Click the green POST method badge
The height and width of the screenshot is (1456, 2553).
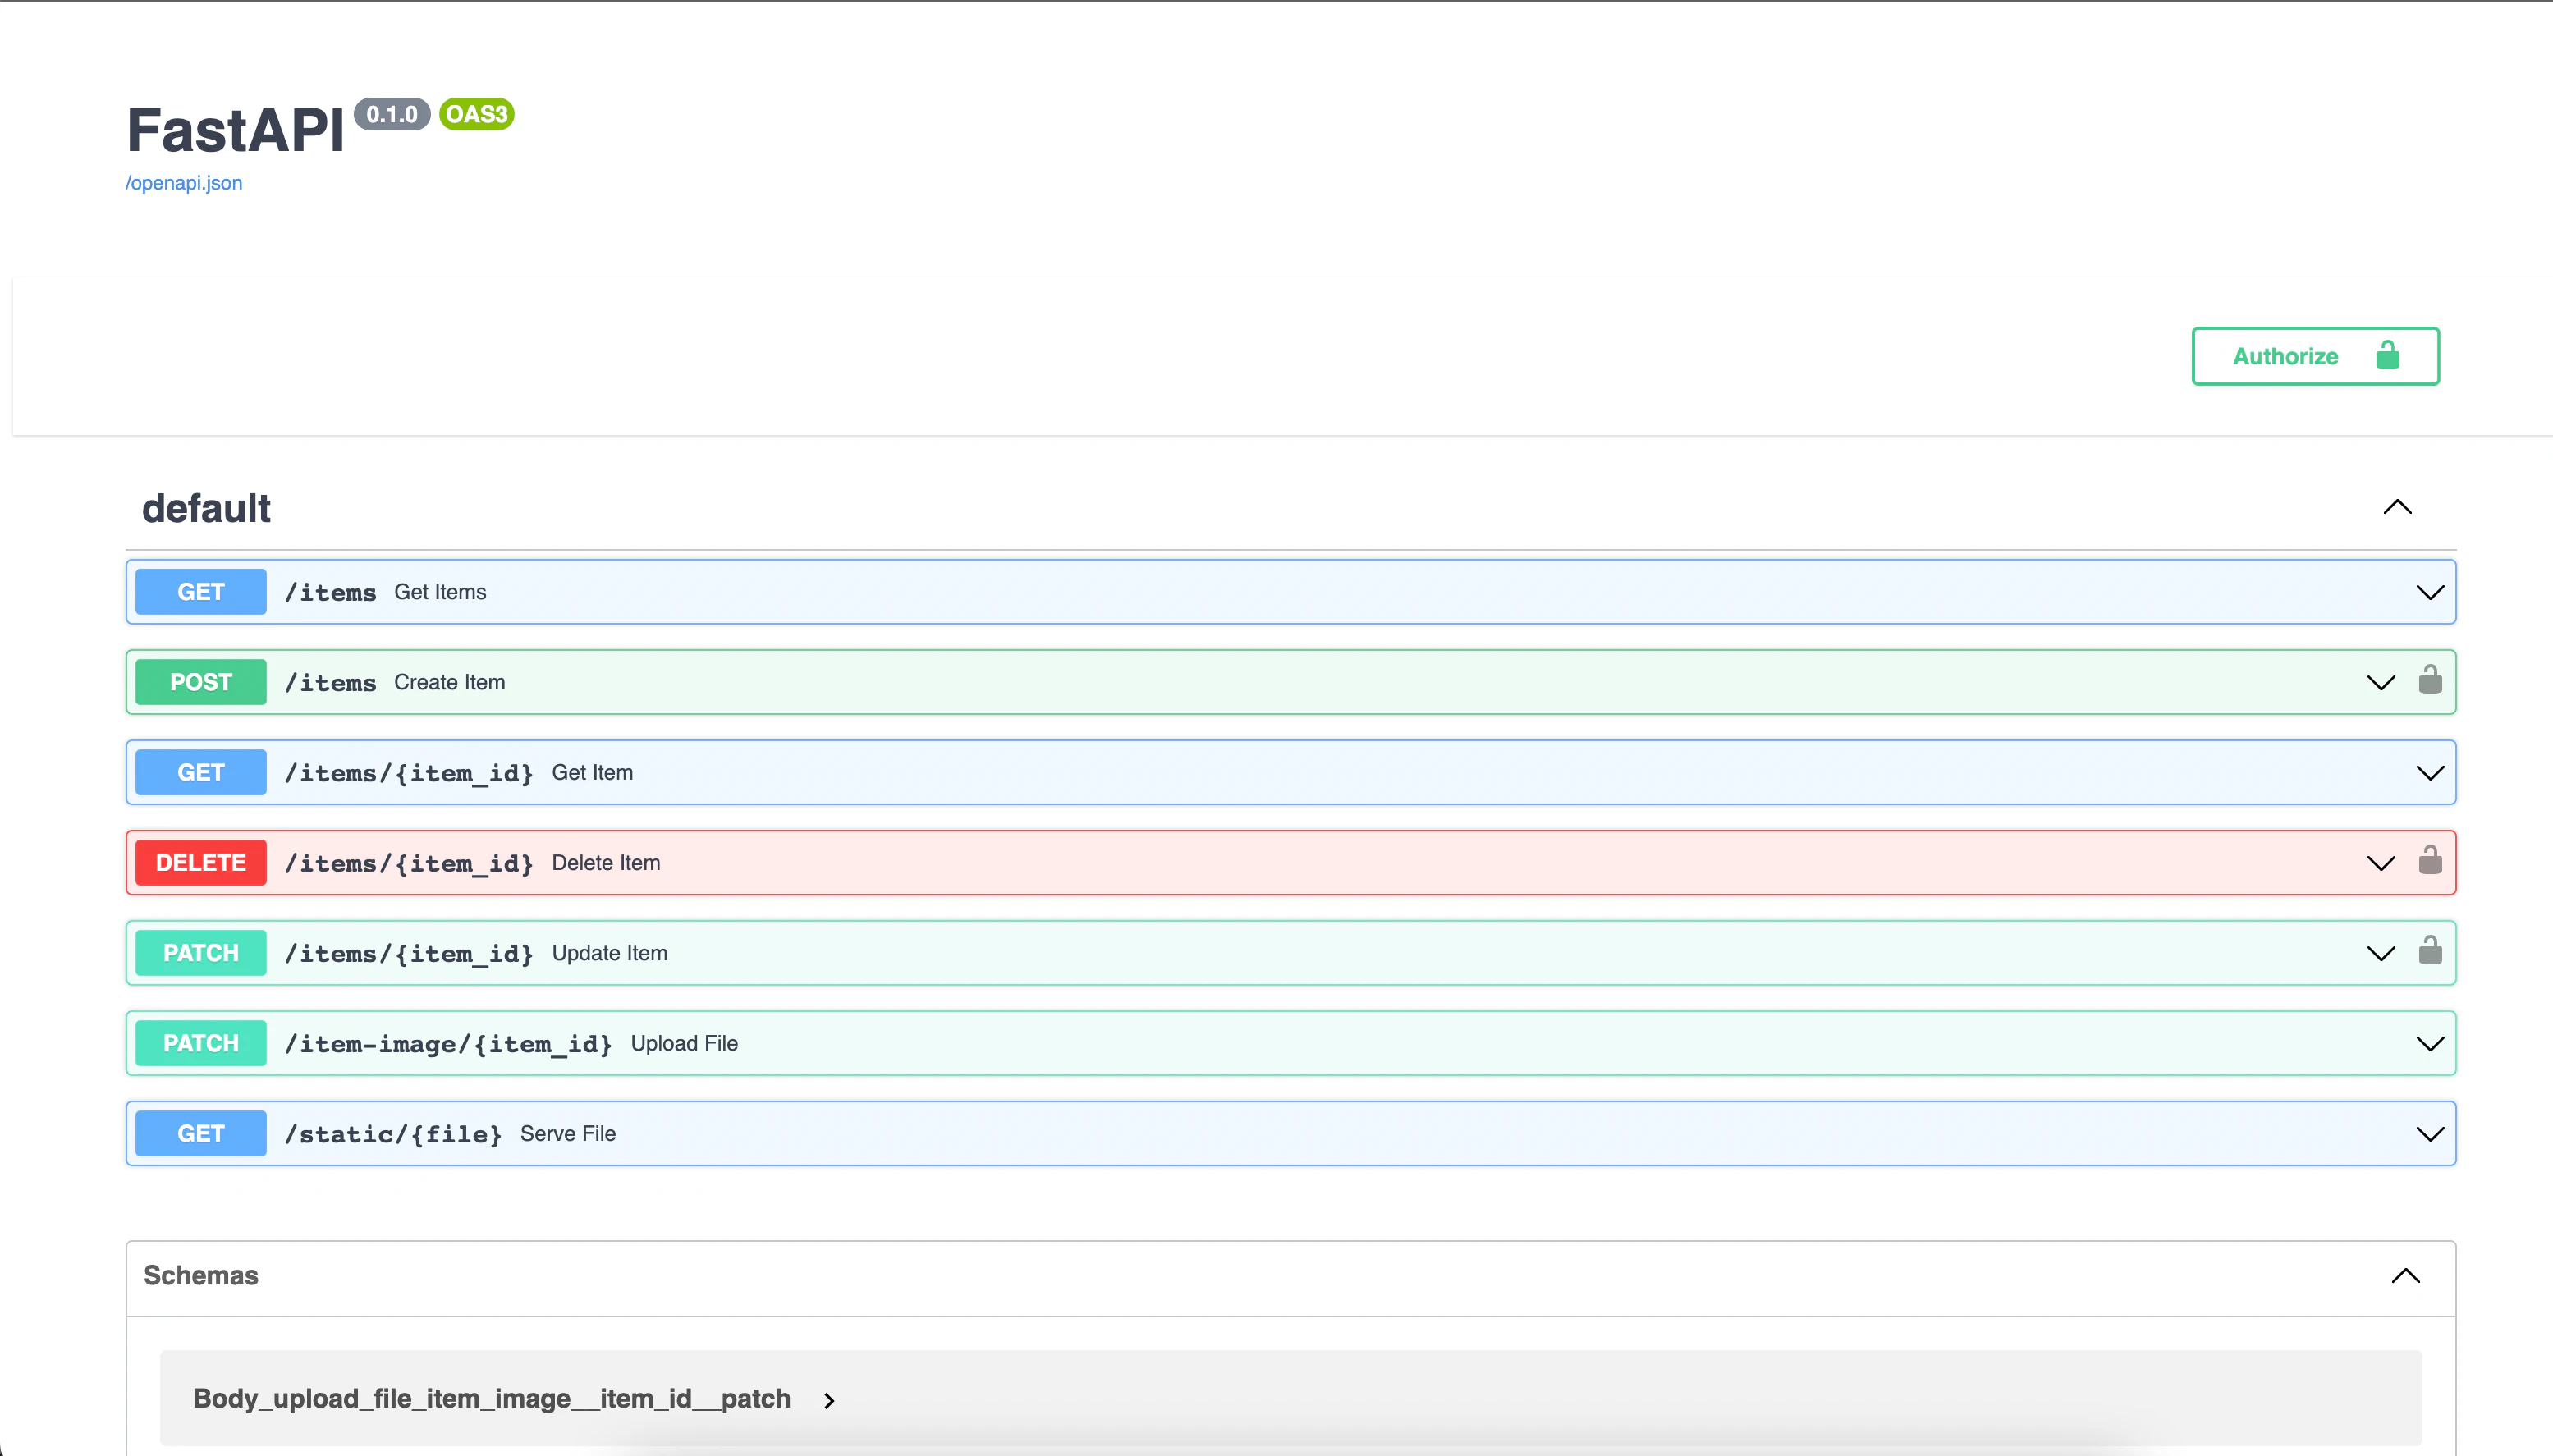tap(201, 682)
